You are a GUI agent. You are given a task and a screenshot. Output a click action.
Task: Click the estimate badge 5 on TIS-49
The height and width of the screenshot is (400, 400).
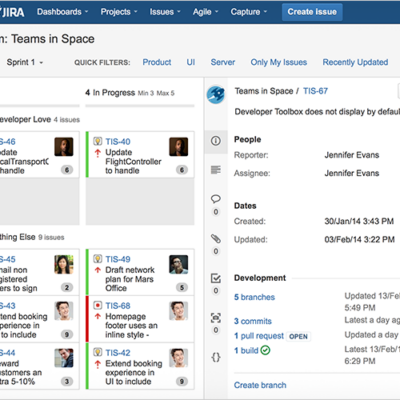pos(182,287)
